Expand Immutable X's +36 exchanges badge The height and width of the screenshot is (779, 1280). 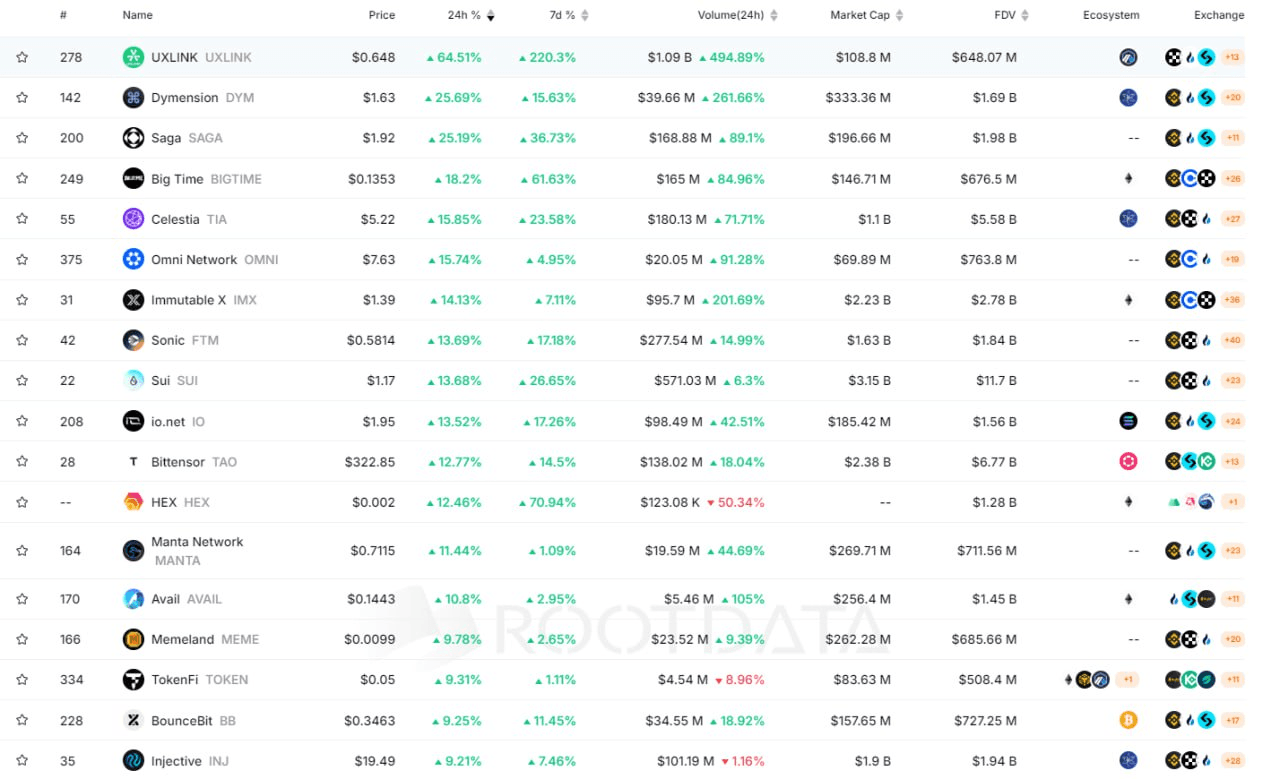point(1232,300)
